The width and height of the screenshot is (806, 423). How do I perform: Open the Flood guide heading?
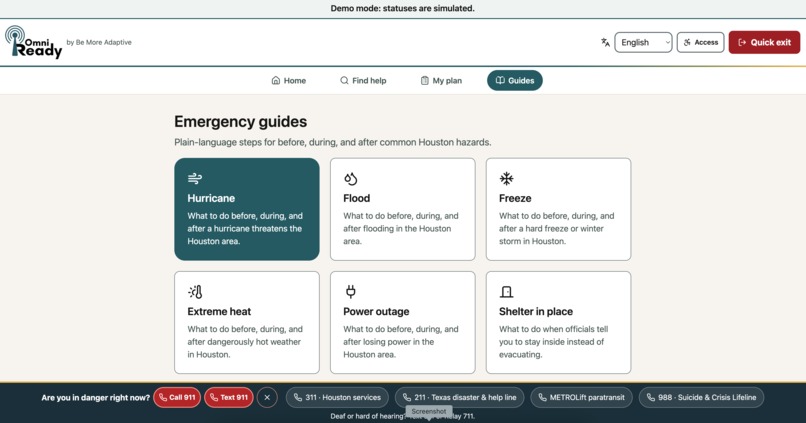[356, 198]
